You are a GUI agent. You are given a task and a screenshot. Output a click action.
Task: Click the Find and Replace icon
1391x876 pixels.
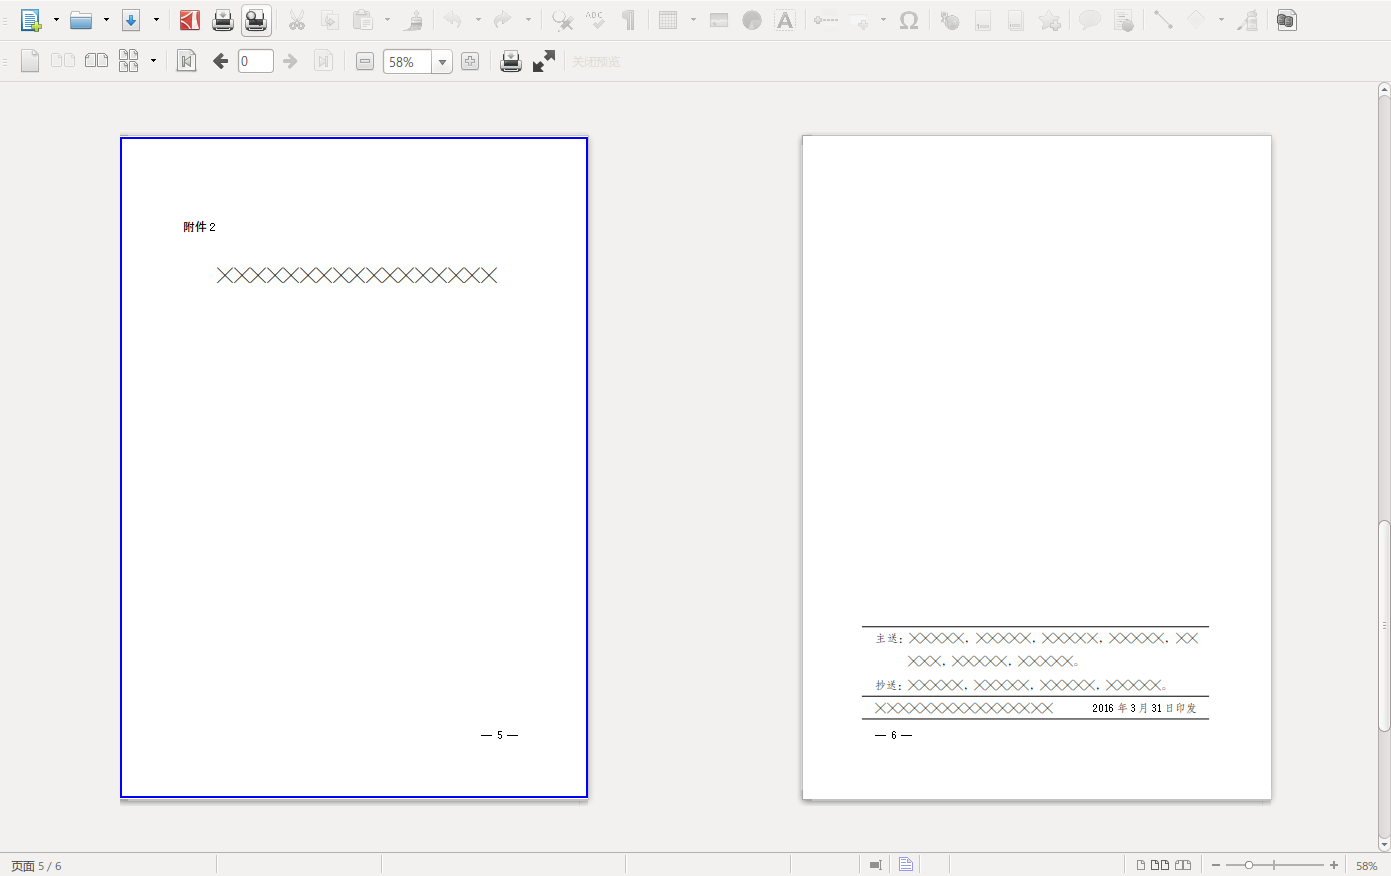point(563,20)
